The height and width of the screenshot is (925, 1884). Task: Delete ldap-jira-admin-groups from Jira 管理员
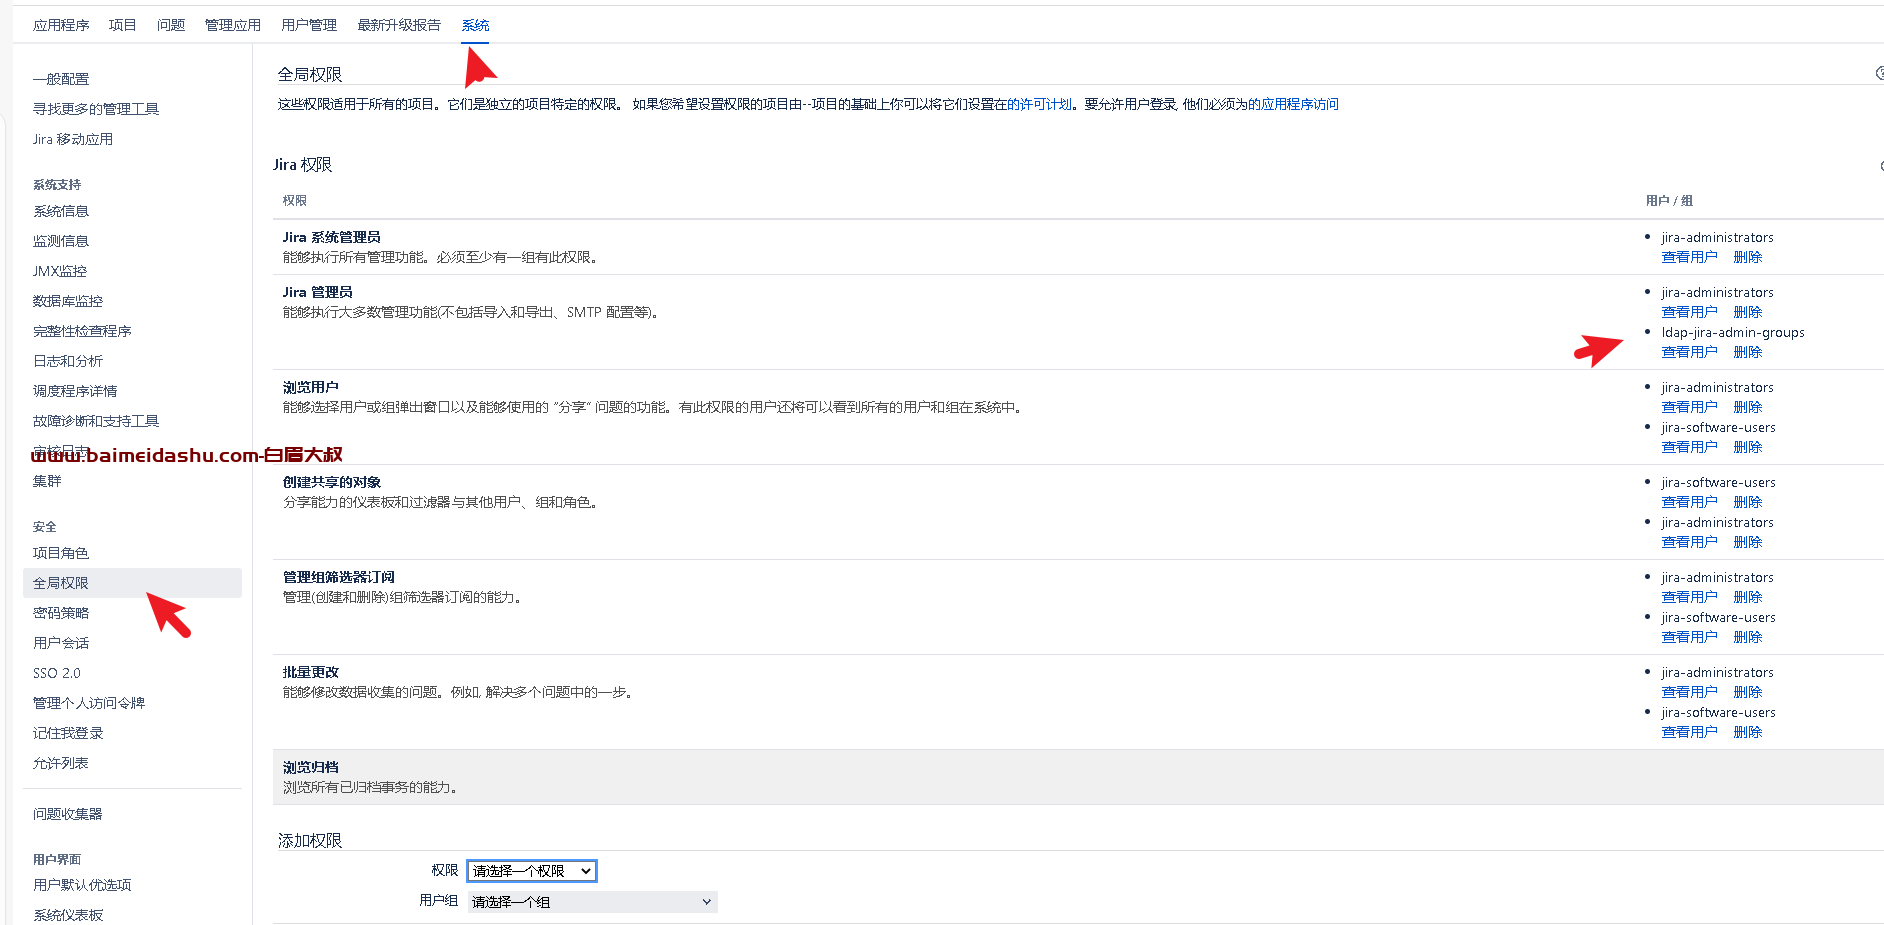tap(1747, 352)
